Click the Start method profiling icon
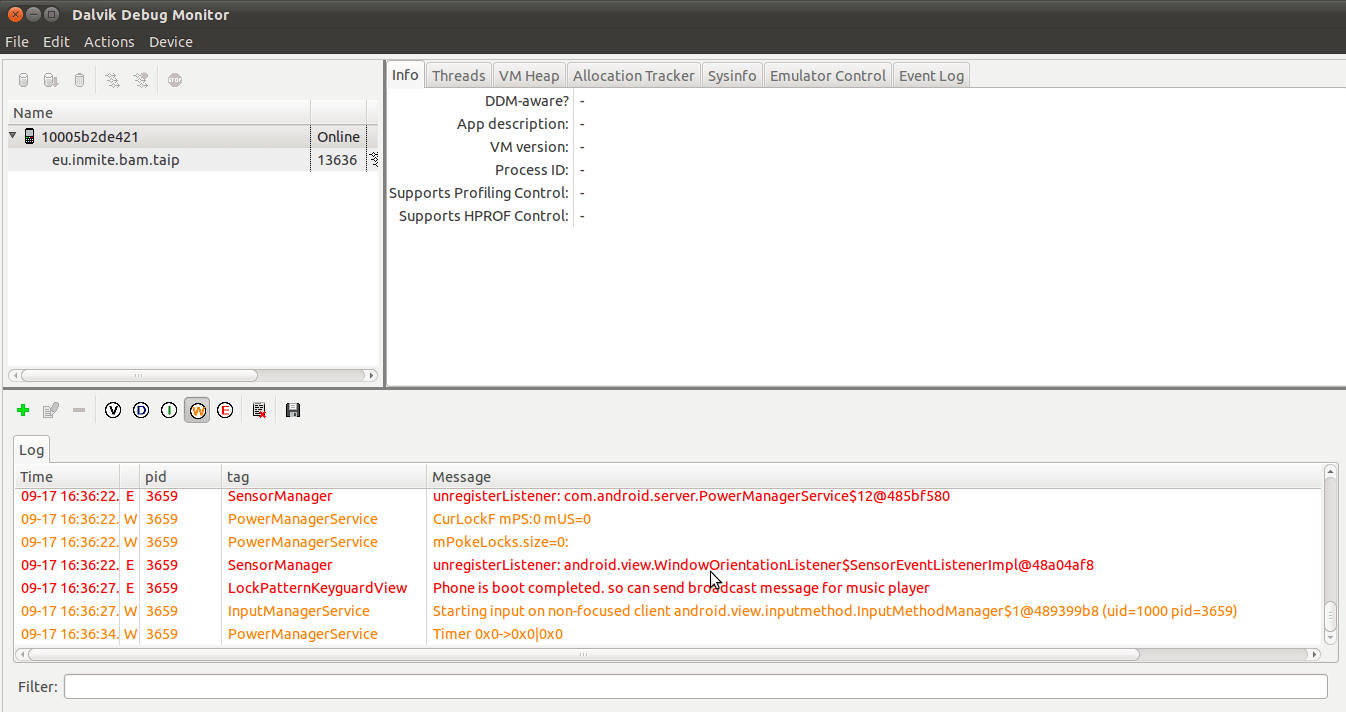The height and width of the screenshot is (712, 1346). (x=141, y=80)
